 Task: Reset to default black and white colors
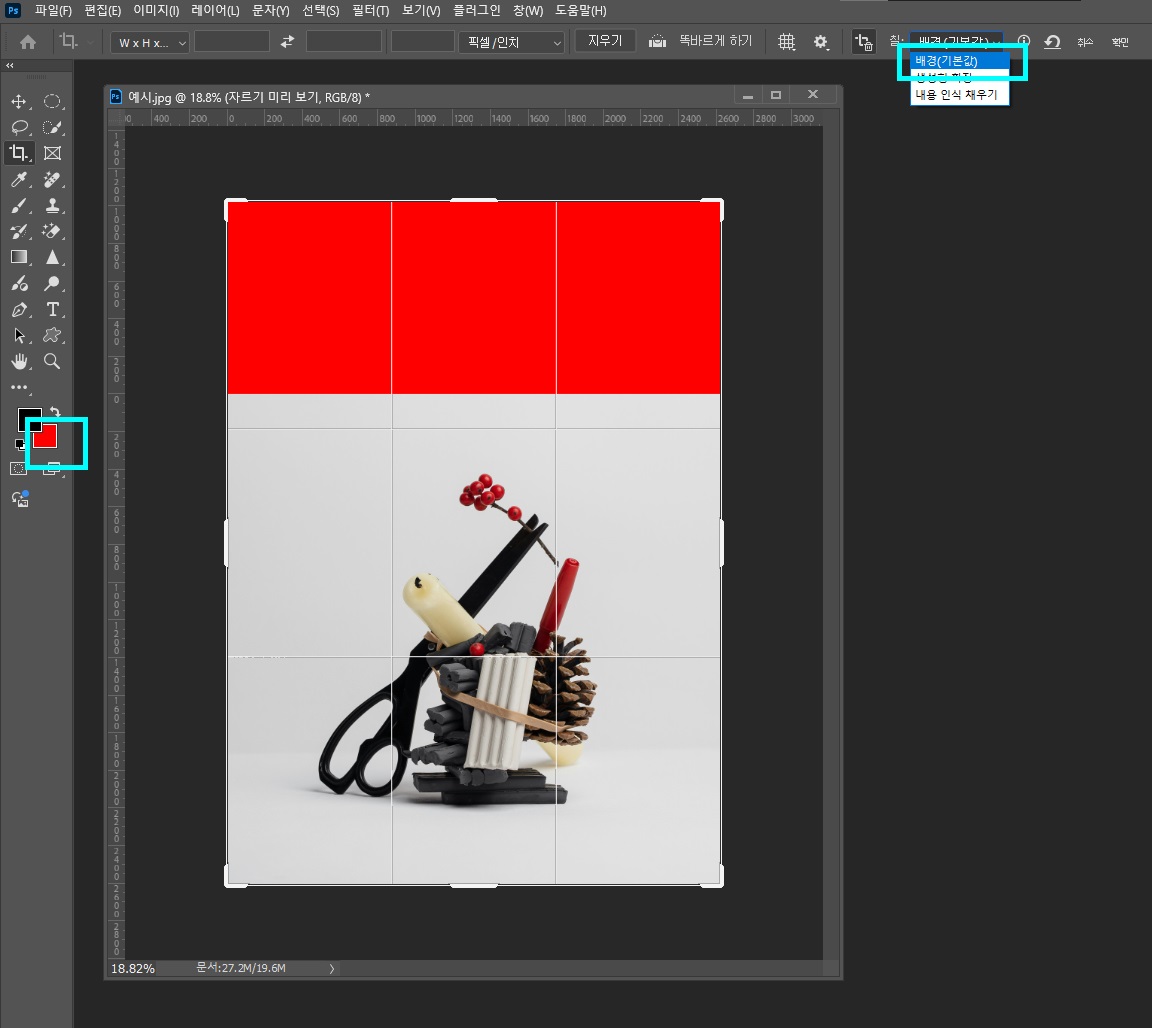[20, 444]
